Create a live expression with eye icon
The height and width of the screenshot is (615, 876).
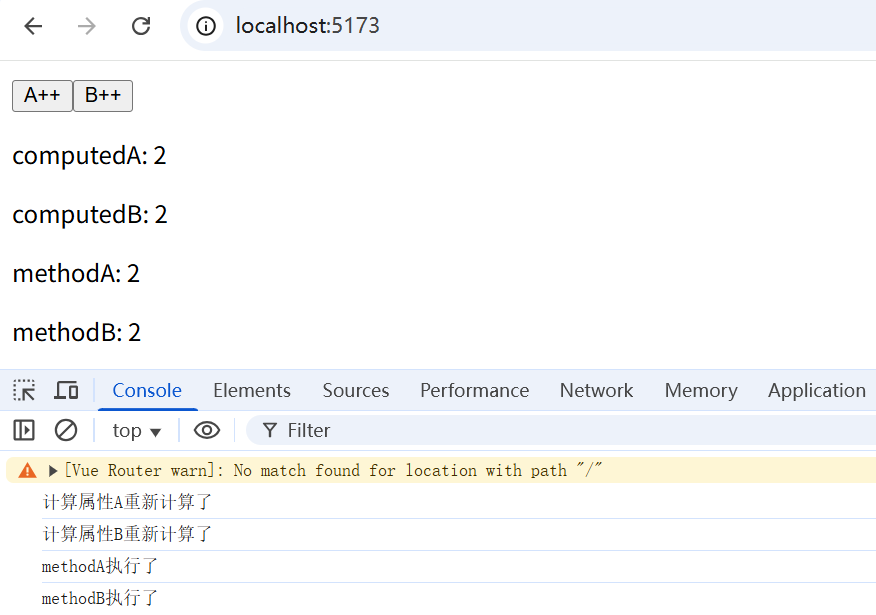coord(207,430)
